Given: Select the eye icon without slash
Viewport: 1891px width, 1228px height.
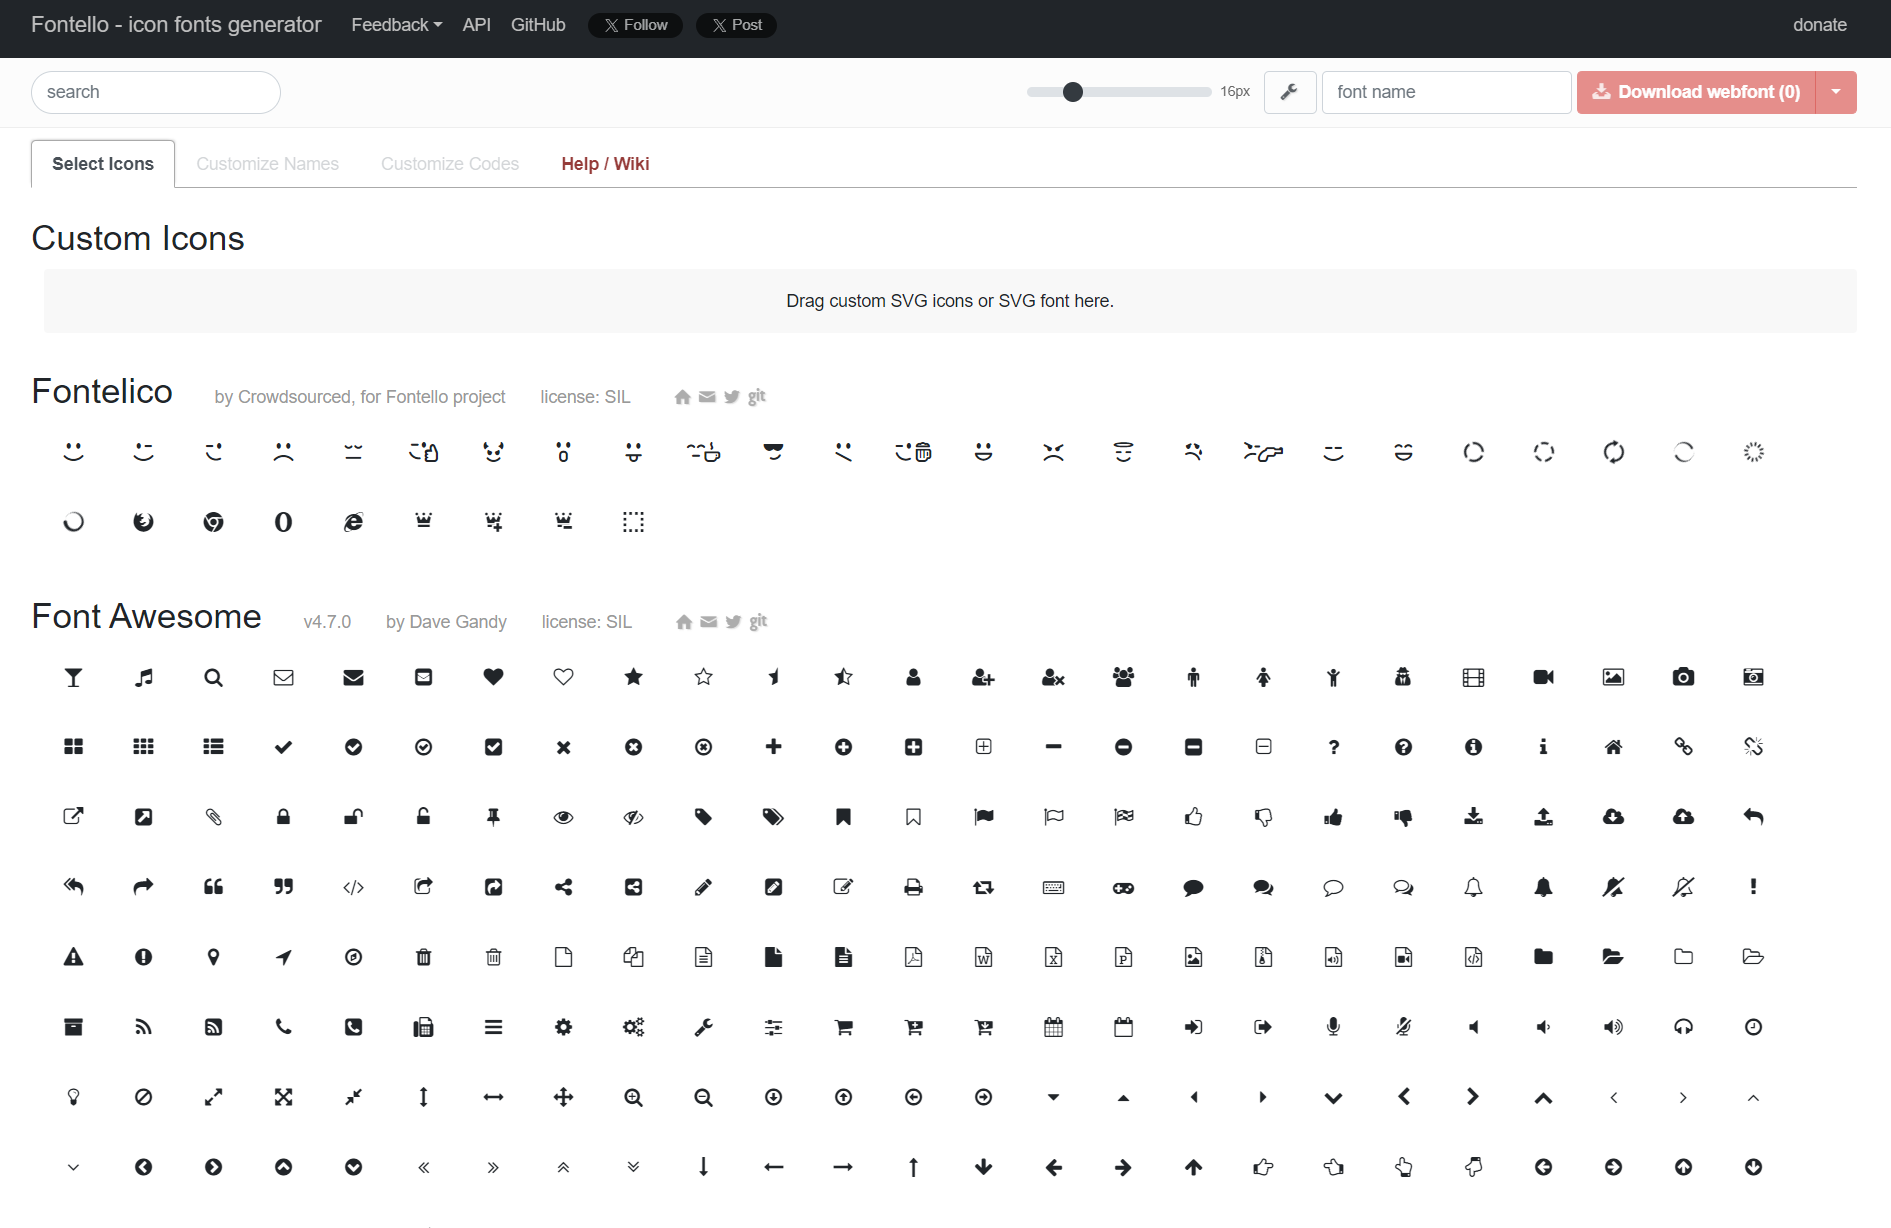Looking at the screenshot, I should click(x=564, y=817).
